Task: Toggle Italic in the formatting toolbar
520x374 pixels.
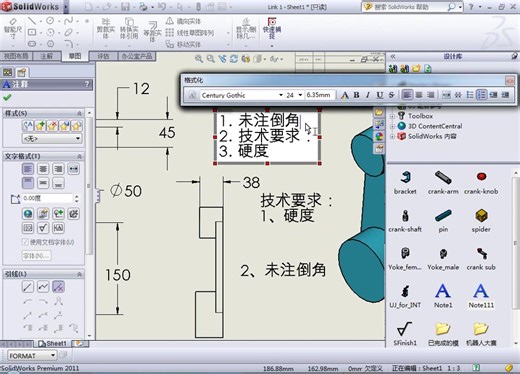Action: coord(368,95)
